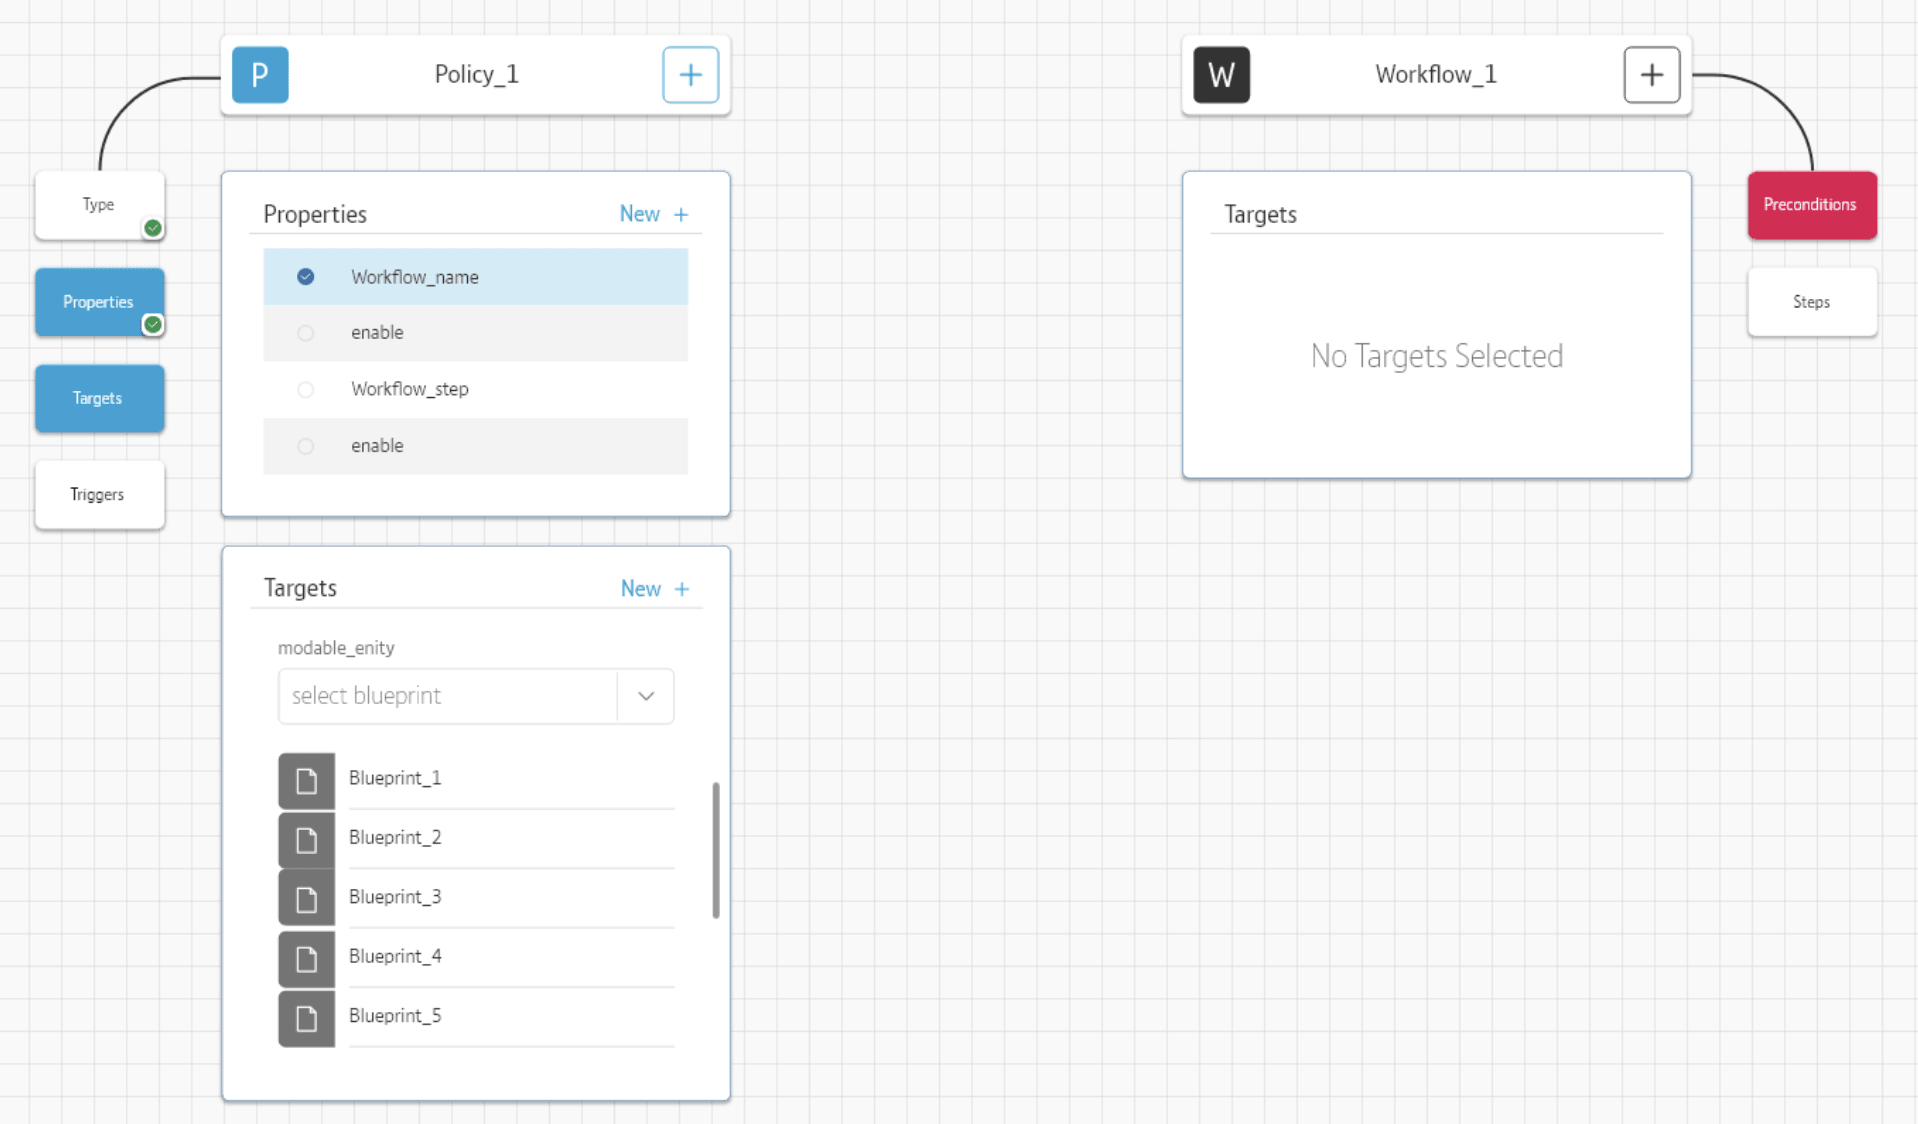Click the Blueprint_5 file icon
Image resolution: width=1918 pixels, height=1124 pixels.
point(306,1018)
